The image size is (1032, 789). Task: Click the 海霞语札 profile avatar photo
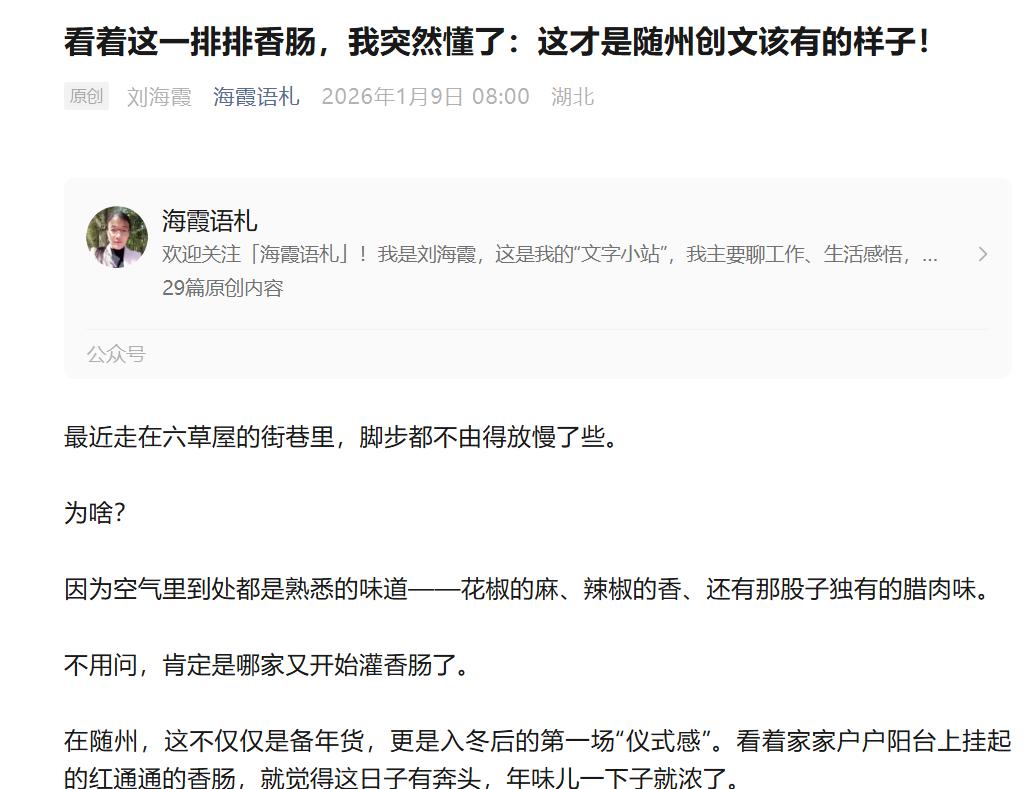coord(117,237)
